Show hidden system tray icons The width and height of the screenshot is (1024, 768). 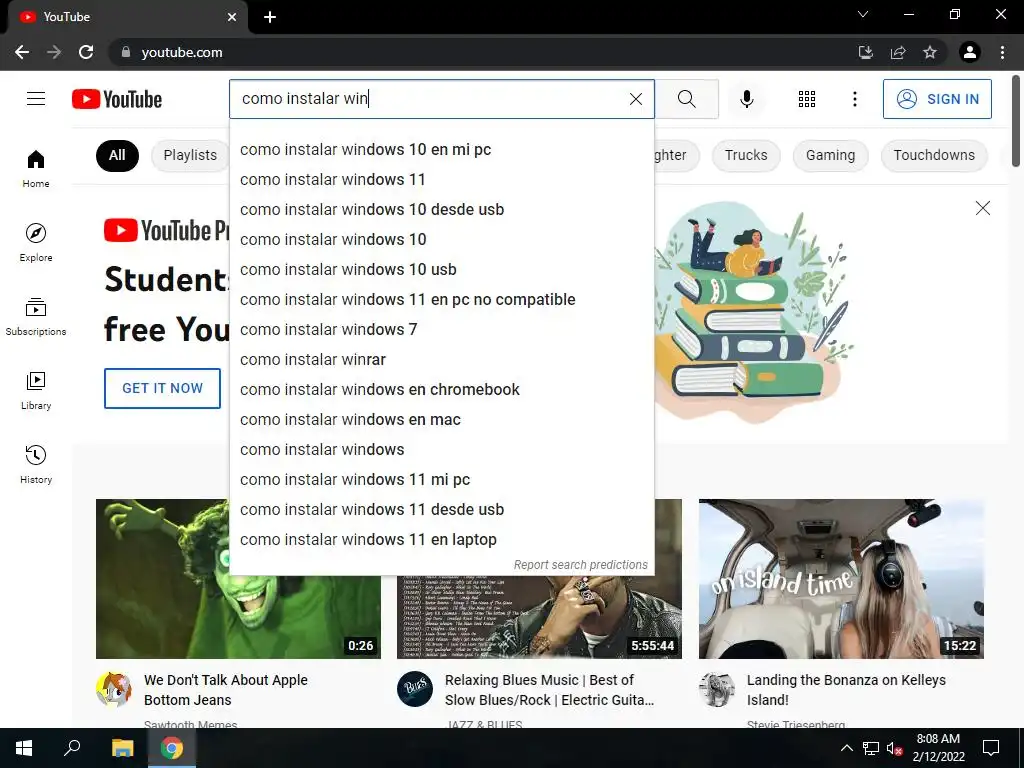[x=846, y=748]
